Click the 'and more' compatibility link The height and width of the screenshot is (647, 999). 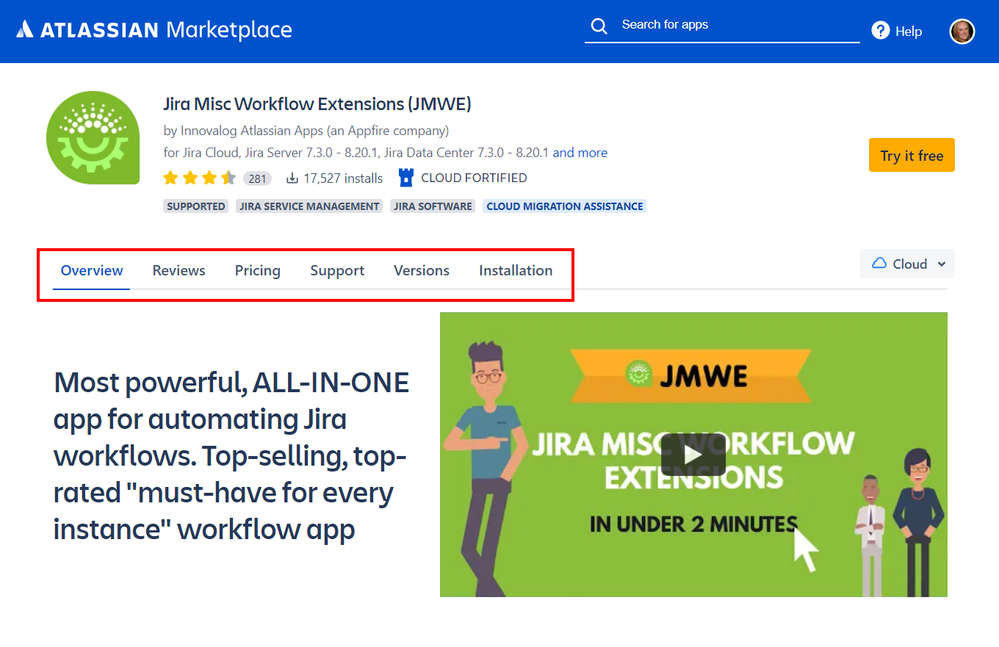[580, 153]
